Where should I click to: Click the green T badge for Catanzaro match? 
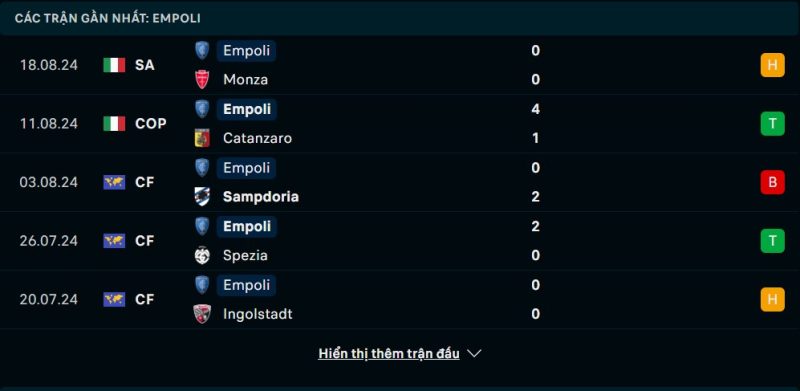coord(772,124)
